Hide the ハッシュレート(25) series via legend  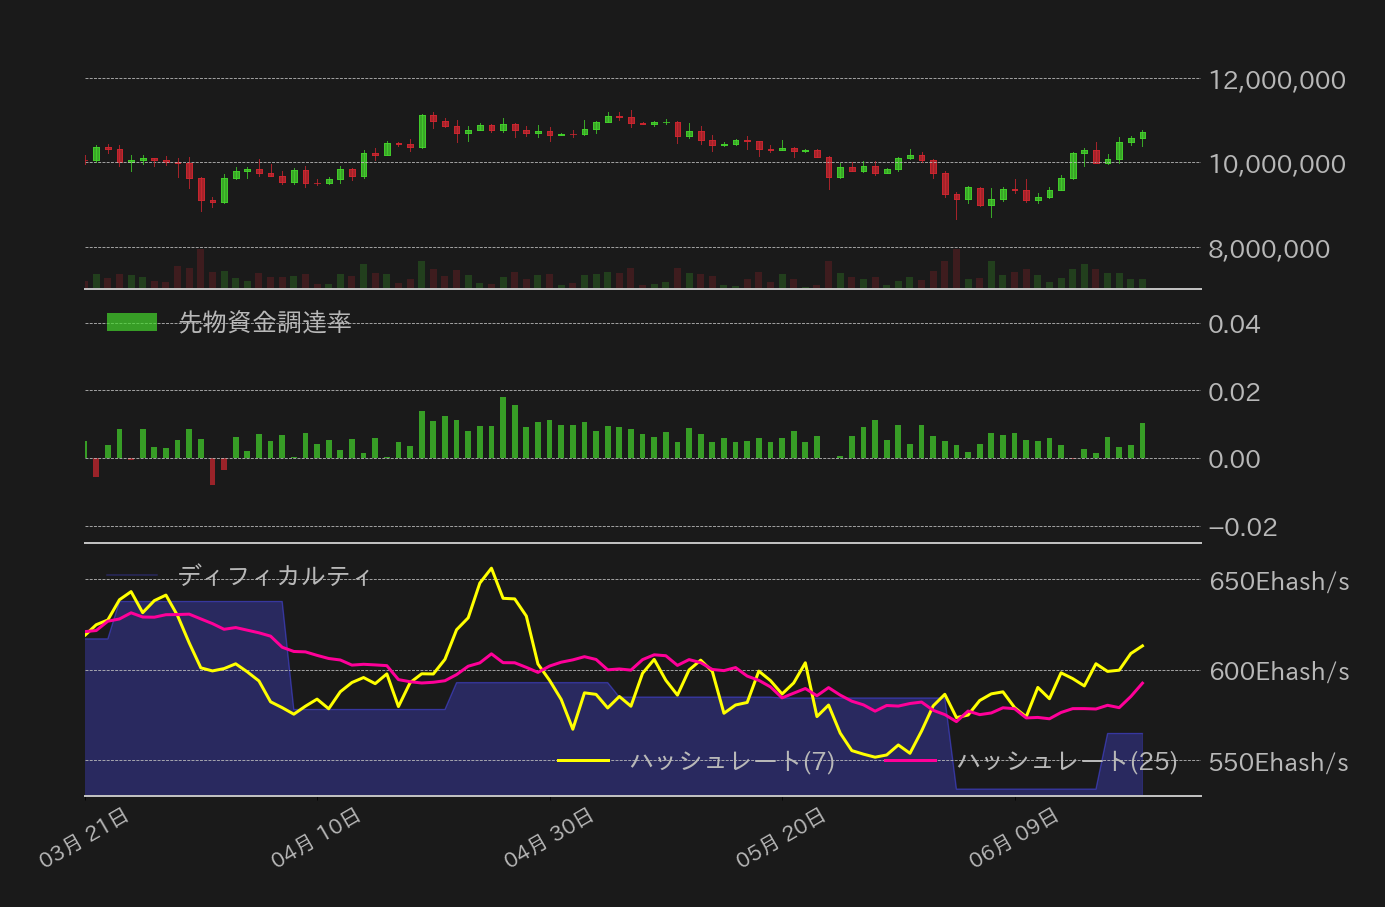[x=1066, y=761]
